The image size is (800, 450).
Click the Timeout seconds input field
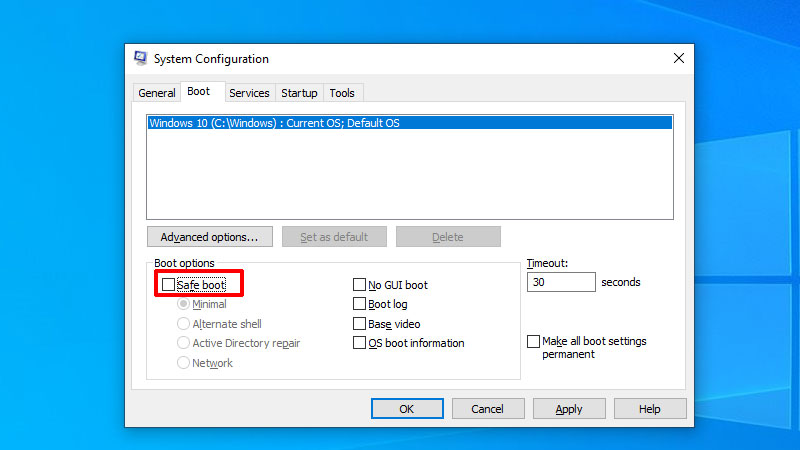[x=561, y=282]
